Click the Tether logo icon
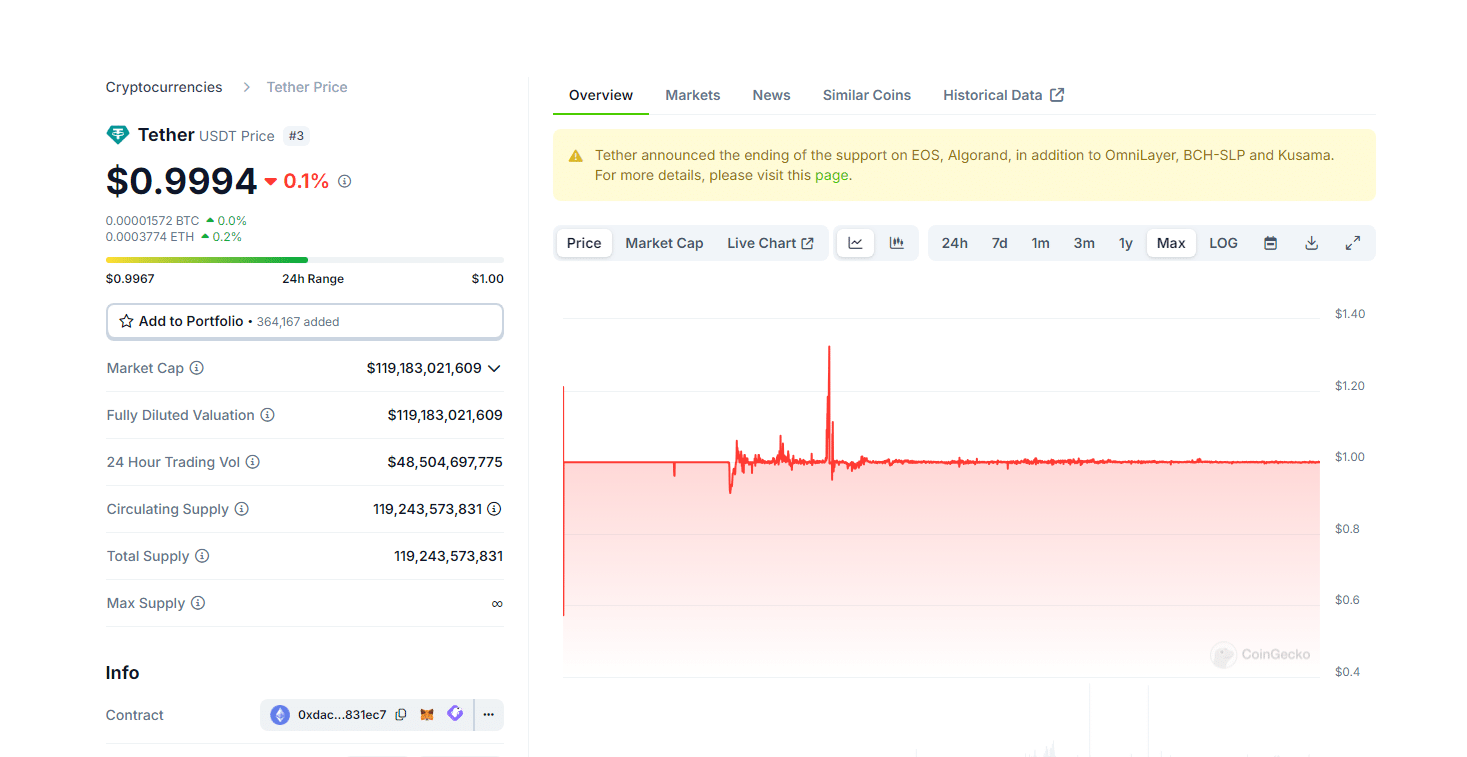This screenshot has height=757, width=1467. (118, 135)
